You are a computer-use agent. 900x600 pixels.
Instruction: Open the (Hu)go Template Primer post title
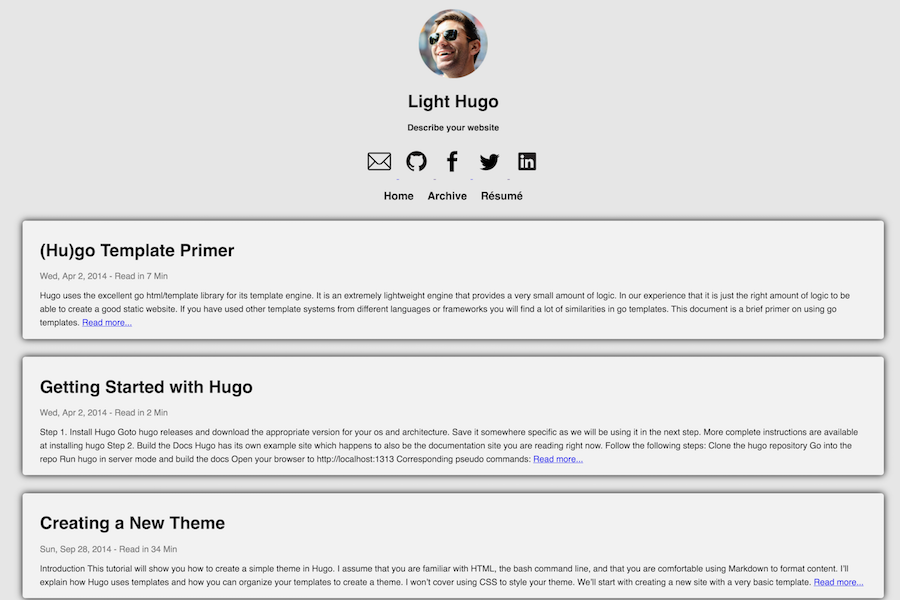(x=137, y=250)
